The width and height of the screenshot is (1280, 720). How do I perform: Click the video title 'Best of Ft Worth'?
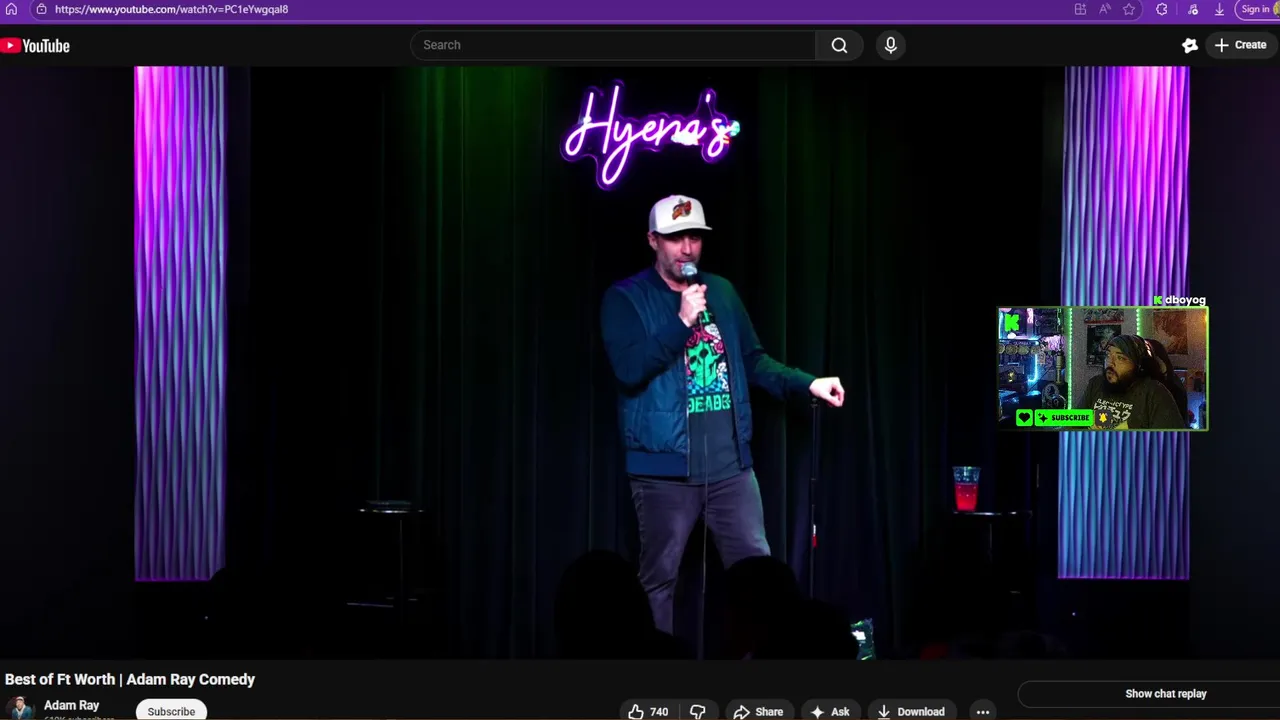coord(130,679)
